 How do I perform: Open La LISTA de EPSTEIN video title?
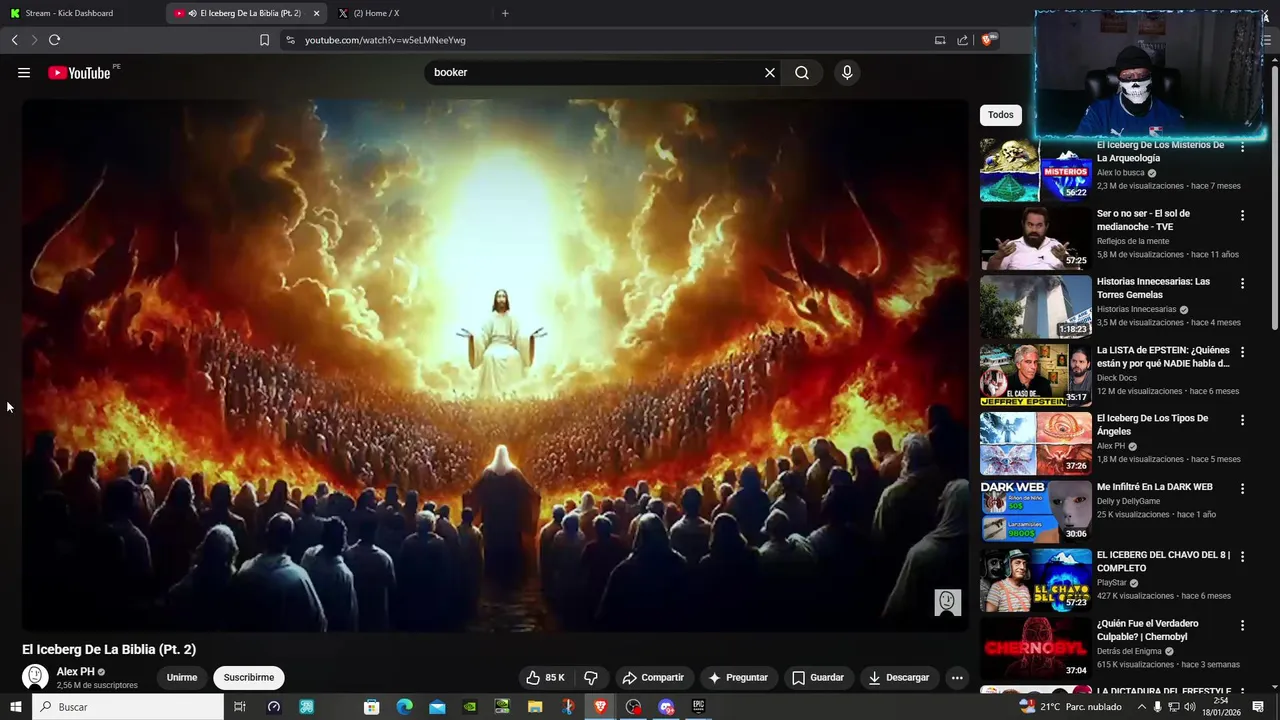[x=1163, y=357]
